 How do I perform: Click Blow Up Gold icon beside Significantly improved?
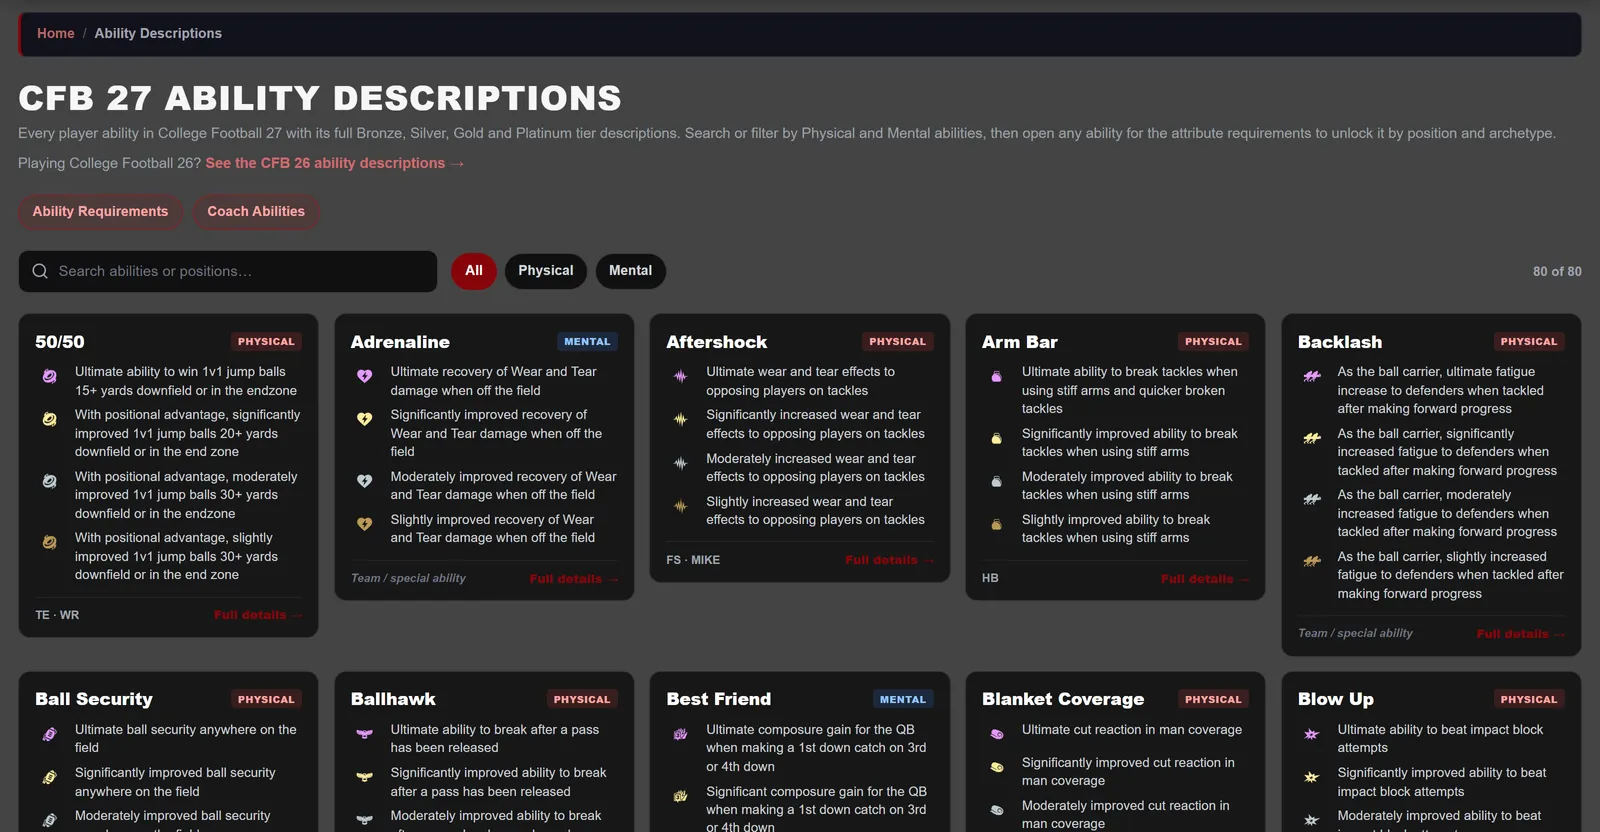pyautogui.click(x=1312, y=777)
